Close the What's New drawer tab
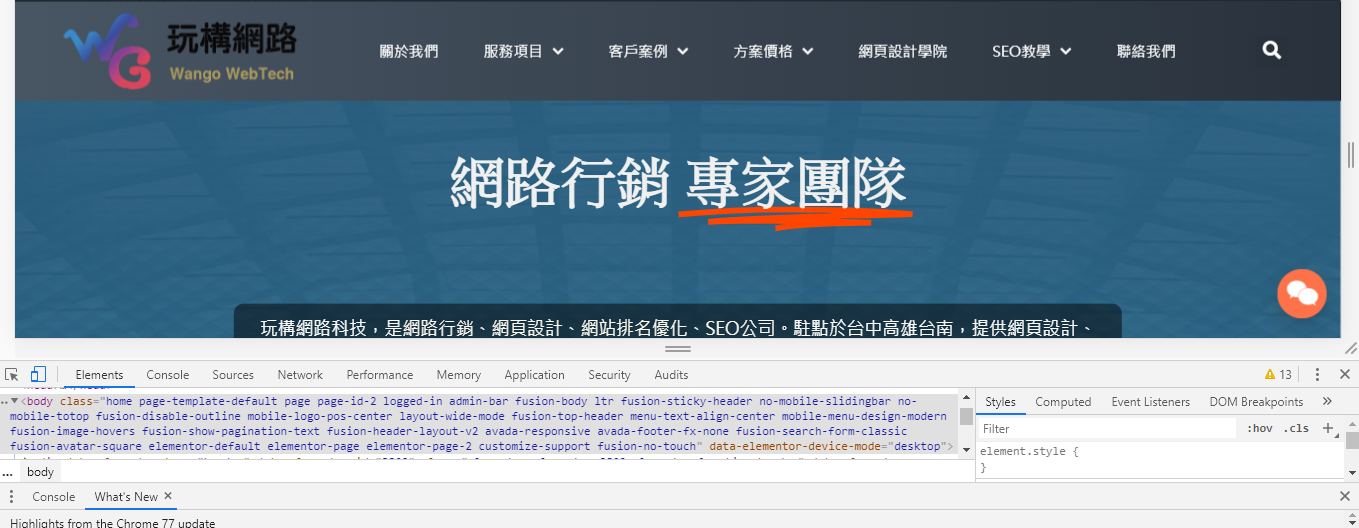This screenshot has width=1359, height=528. [x=168, y=496]
